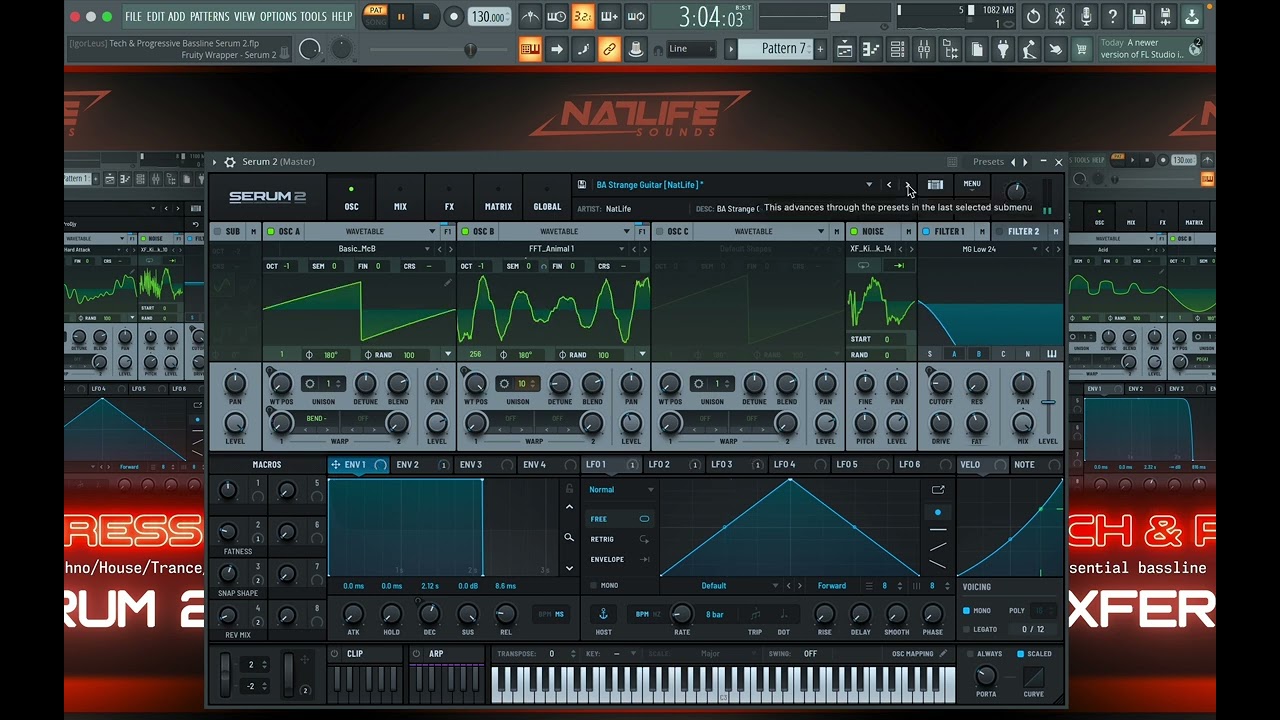
Task: Click filter routing button C
Action: coord(1003,354)
